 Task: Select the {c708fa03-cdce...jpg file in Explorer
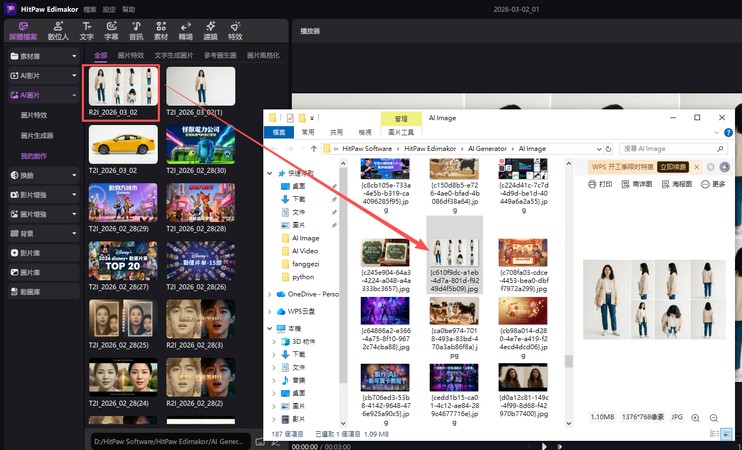[x=523, y=265]
